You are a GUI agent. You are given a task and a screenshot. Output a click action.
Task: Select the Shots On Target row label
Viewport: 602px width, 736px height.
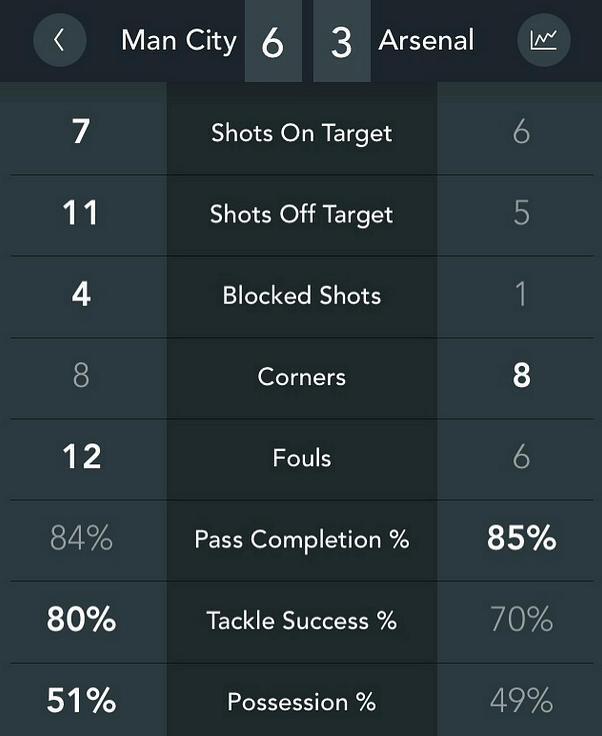[x=301, y=133]
